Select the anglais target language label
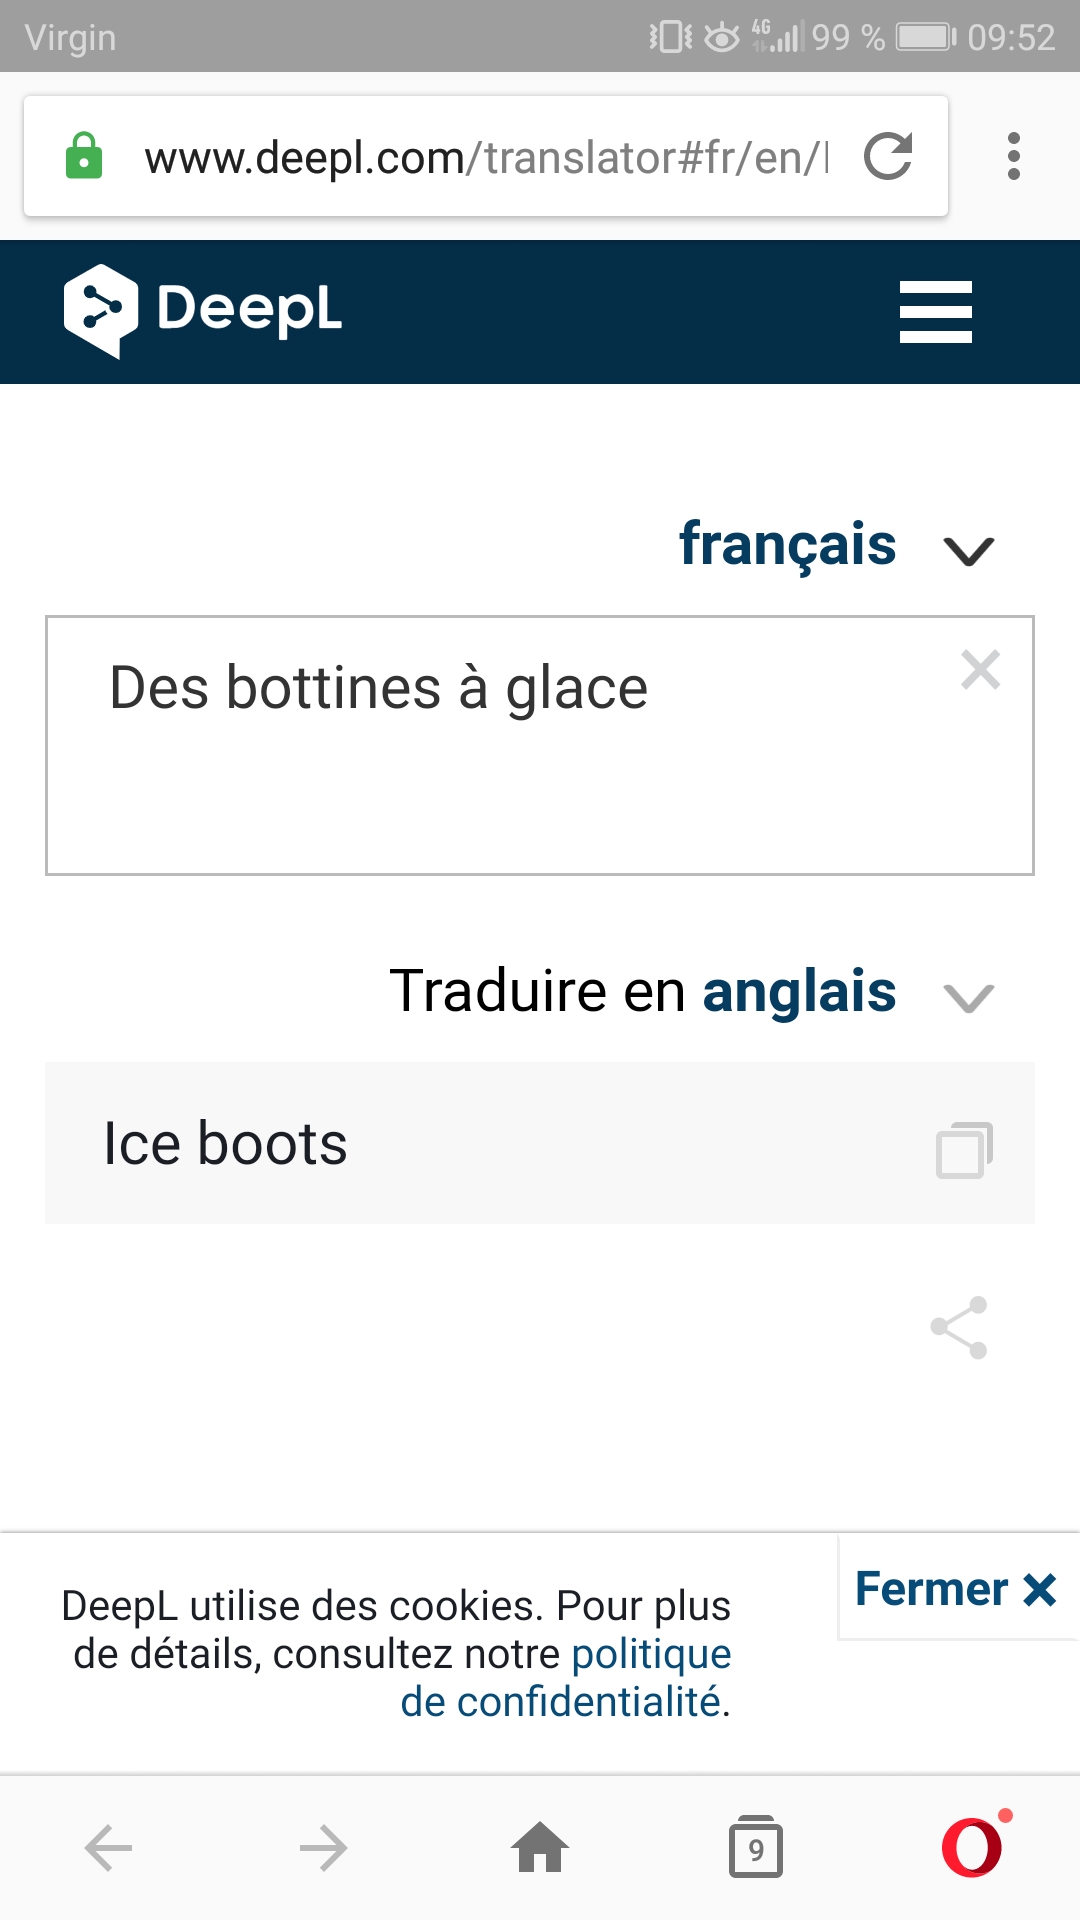The width and height of the screenshot is (1080, 1920). tap(799, 991)
